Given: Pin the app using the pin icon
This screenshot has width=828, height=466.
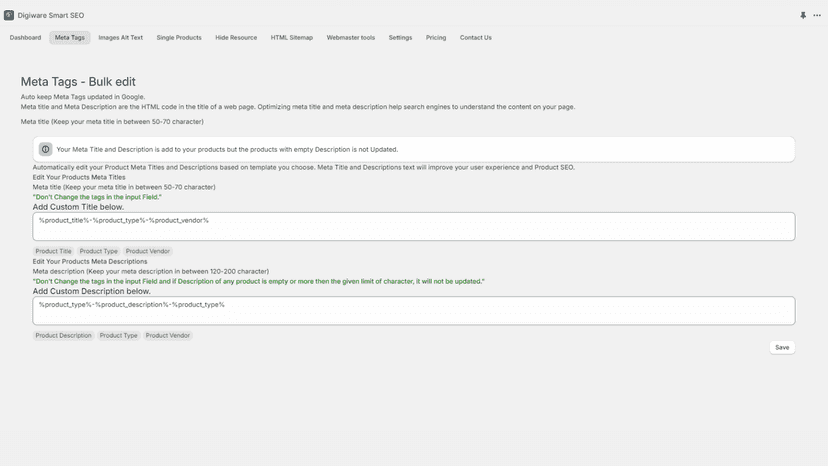Looking at the screenshot, I should click(803, 15).
